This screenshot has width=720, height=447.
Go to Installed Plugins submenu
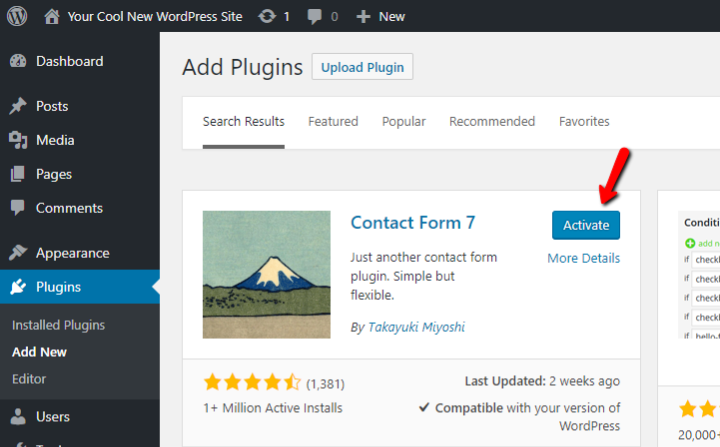click(x=58, y=325)
